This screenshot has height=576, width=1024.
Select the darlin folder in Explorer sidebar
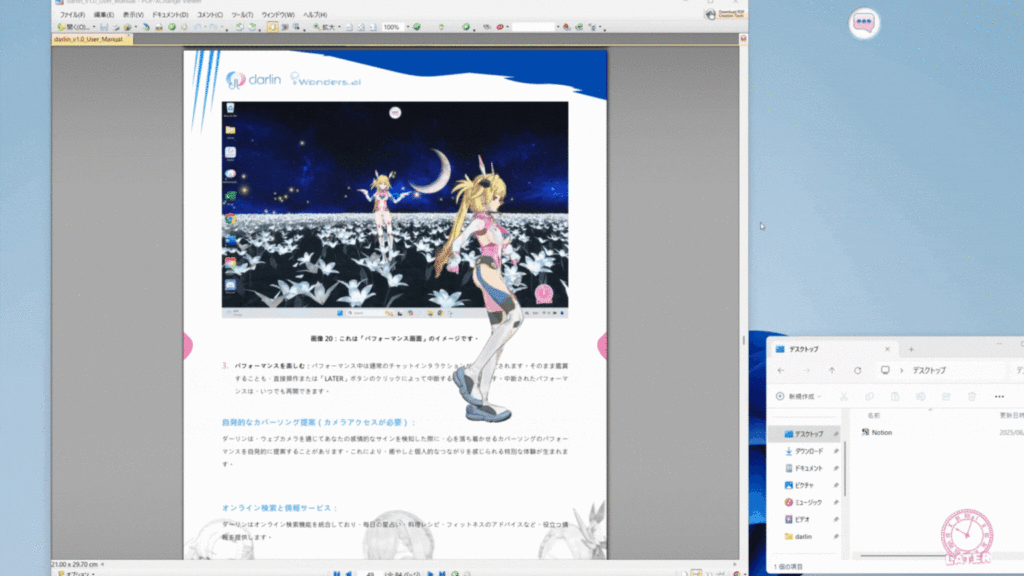pyautogui.click(x=804, y=536)
